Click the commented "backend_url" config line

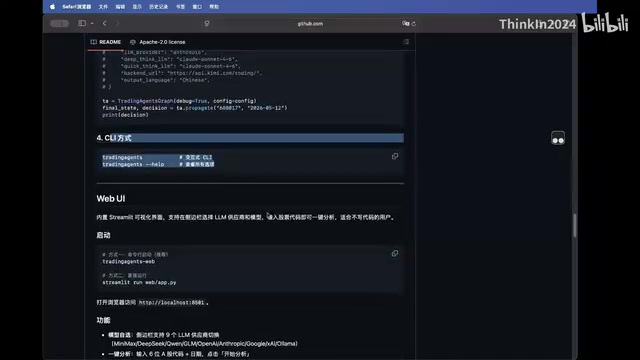click(x=182, y=73)
